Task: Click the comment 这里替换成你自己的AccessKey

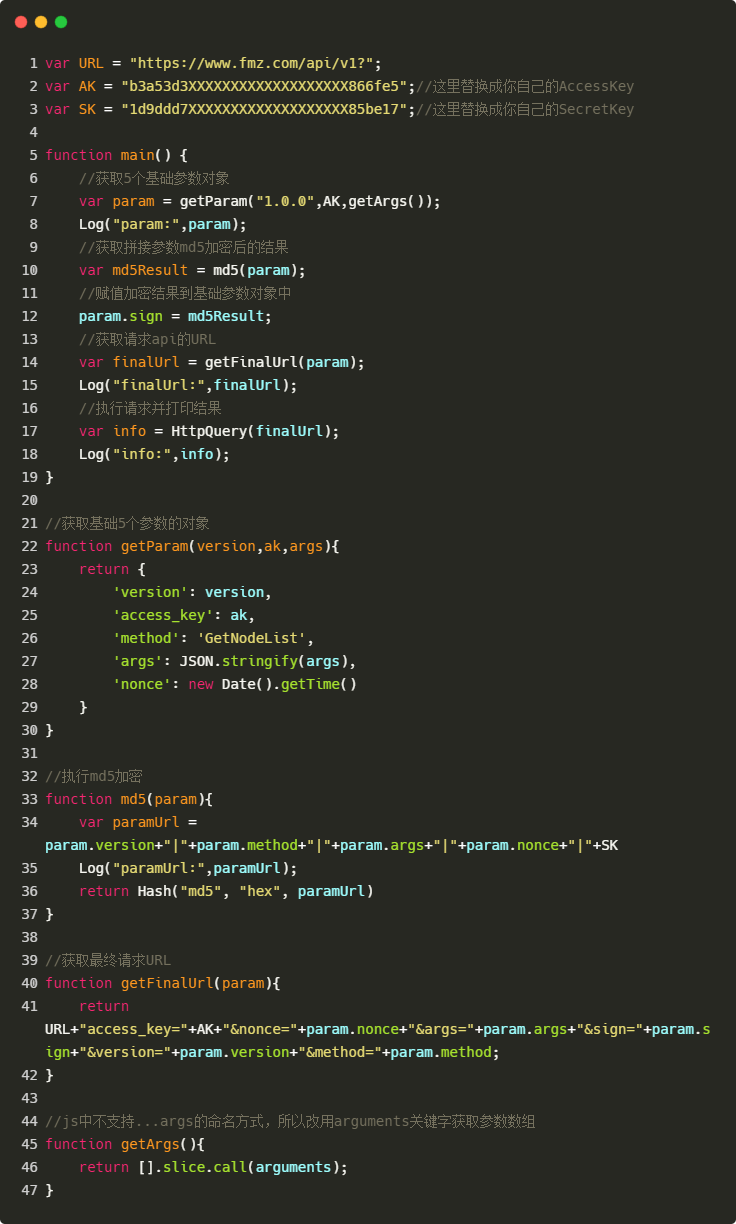Action: point(525,86)
